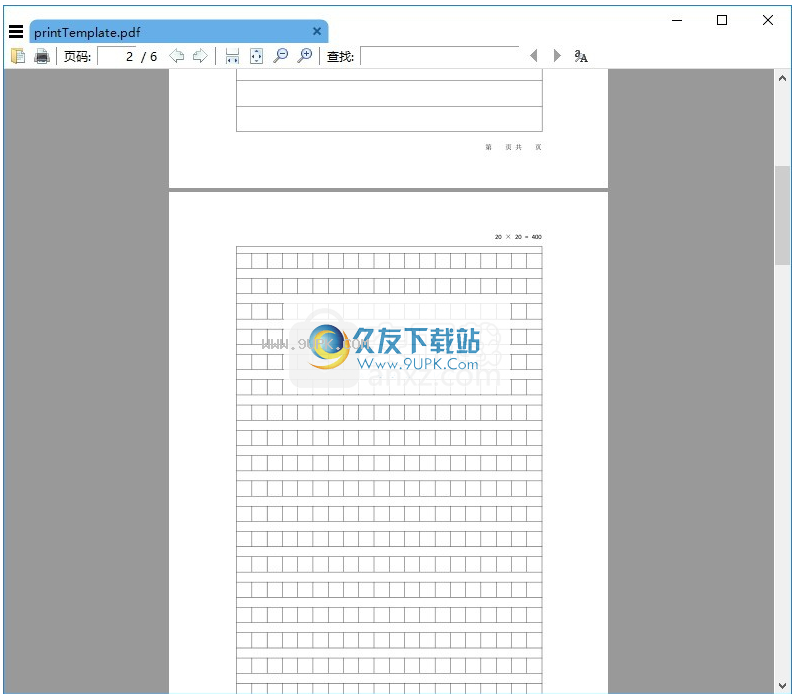795x694 pixels.
Task: Click find previous triangle button
Action: [533, 56]
